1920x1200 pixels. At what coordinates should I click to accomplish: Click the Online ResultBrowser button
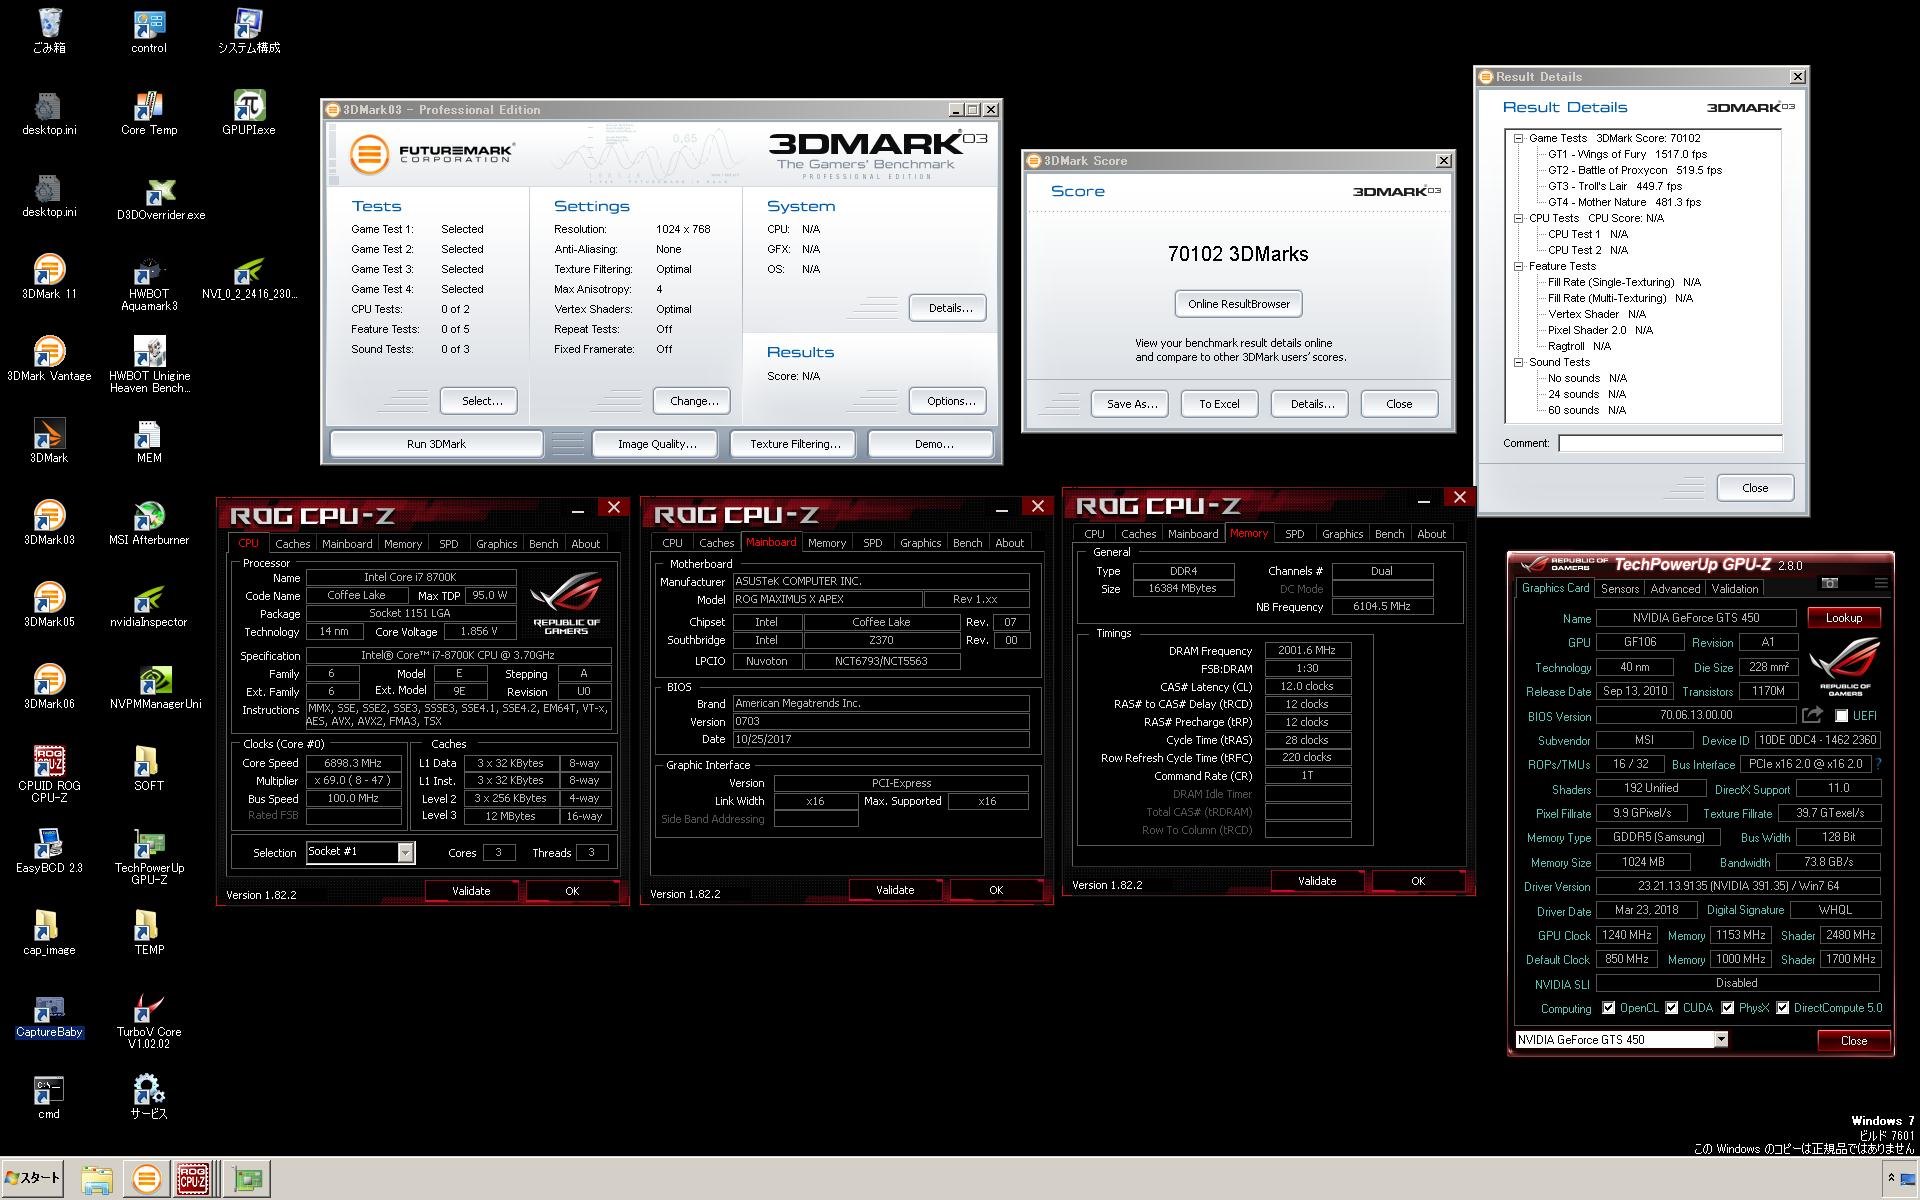click(1238, 304)
